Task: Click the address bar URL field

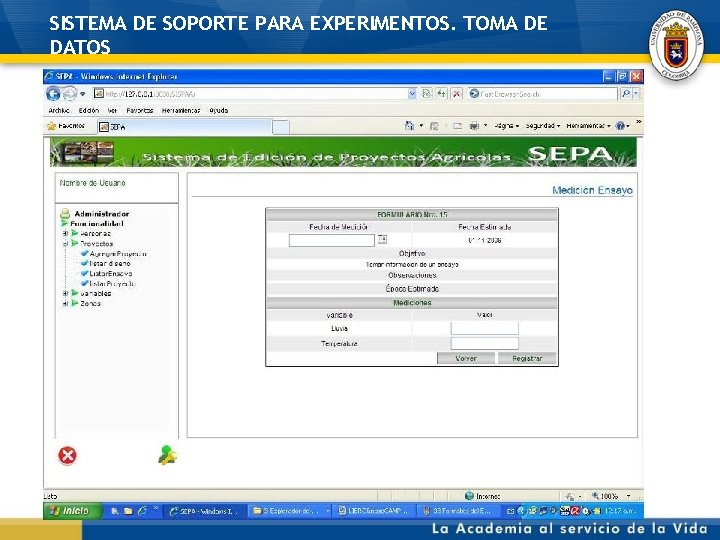Action: coord(250,94)
